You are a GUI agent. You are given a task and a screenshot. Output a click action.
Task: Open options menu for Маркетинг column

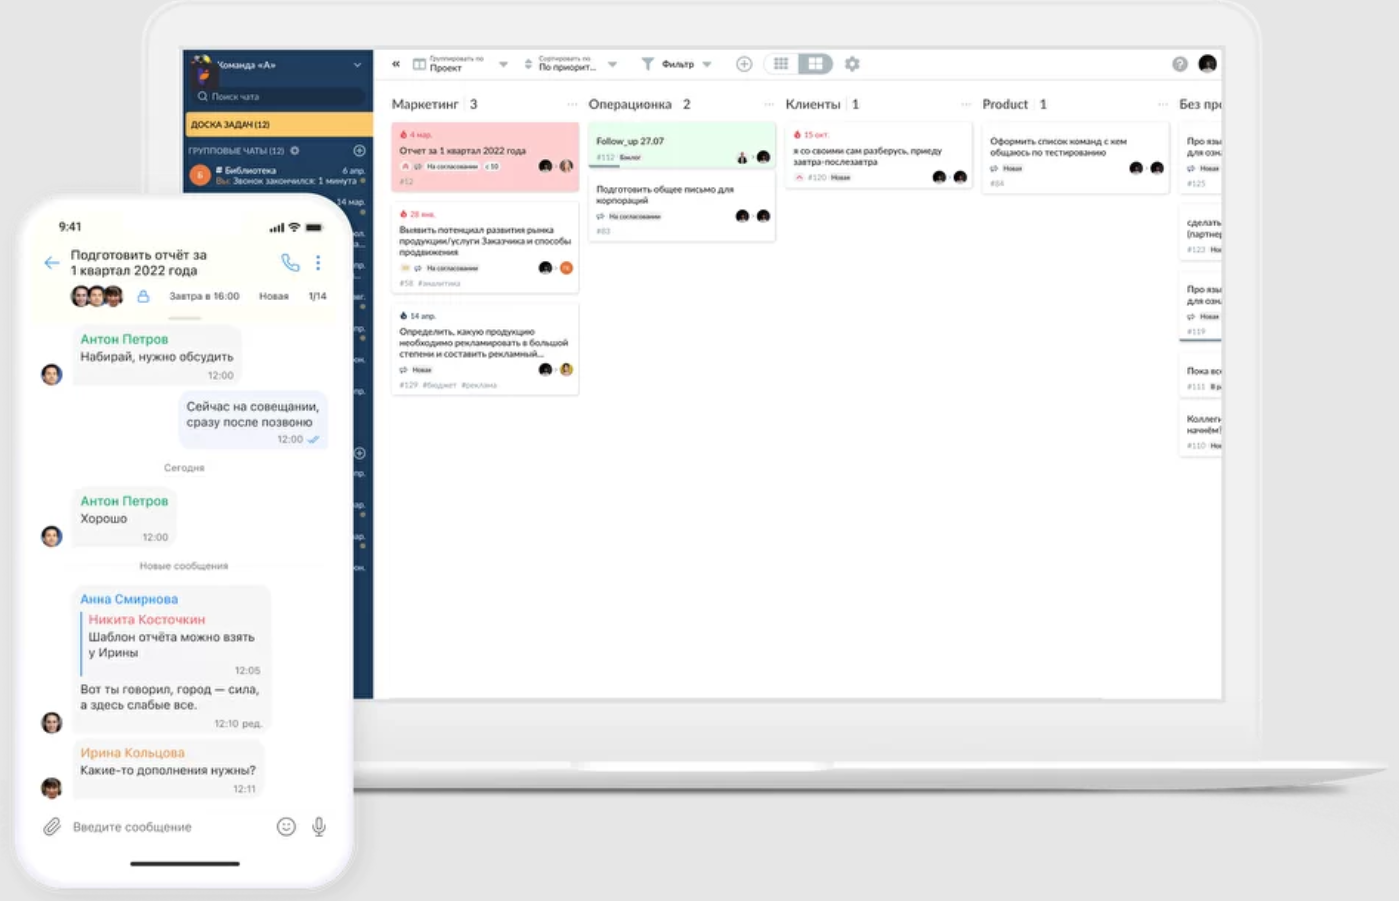click(x=572, y=104)
